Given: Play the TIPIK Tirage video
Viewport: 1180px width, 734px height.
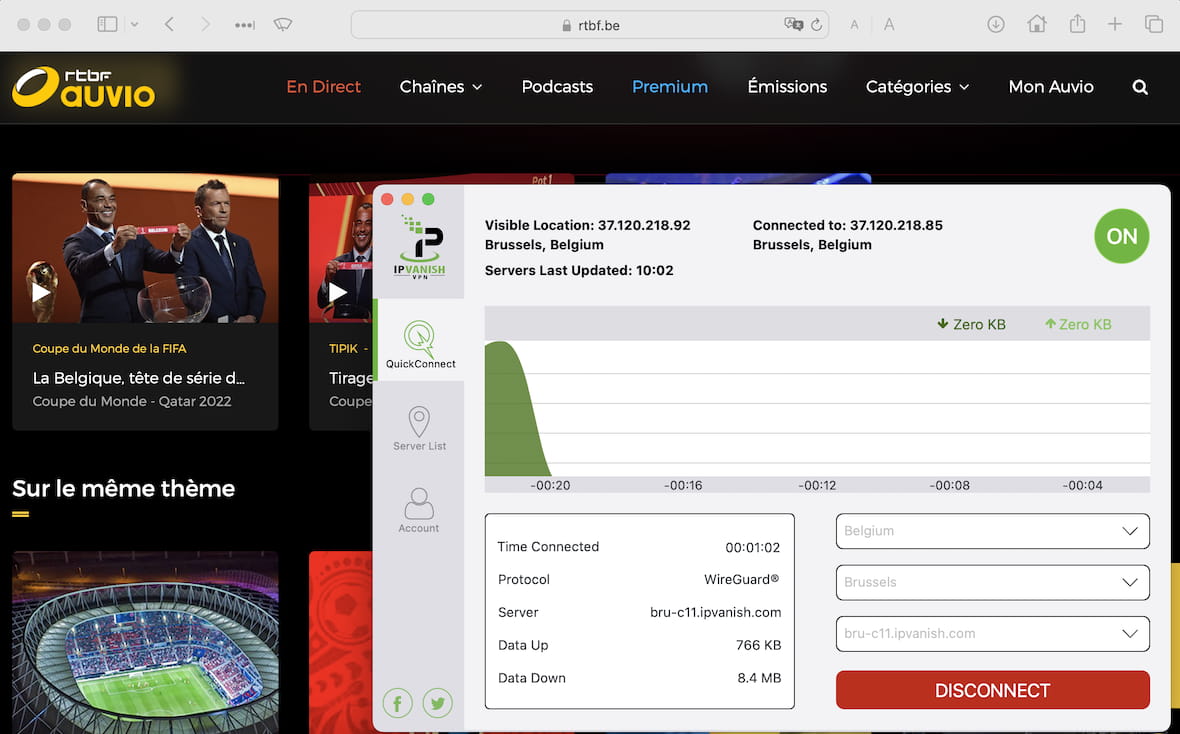Looking at the screenshot, I should pos(338,292).
